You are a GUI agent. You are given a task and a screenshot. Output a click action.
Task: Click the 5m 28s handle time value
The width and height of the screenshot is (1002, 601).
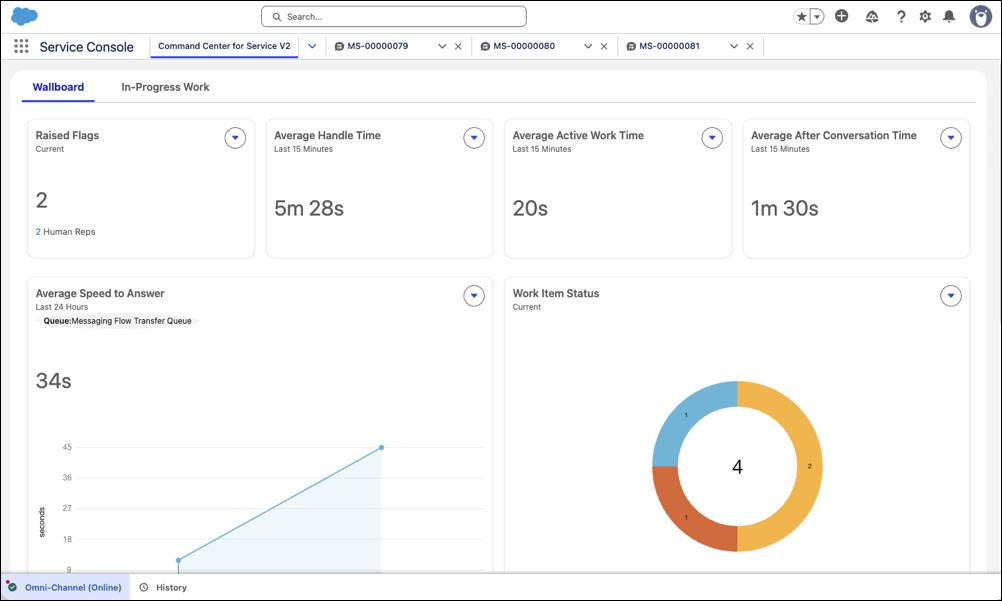click(309, 208)
